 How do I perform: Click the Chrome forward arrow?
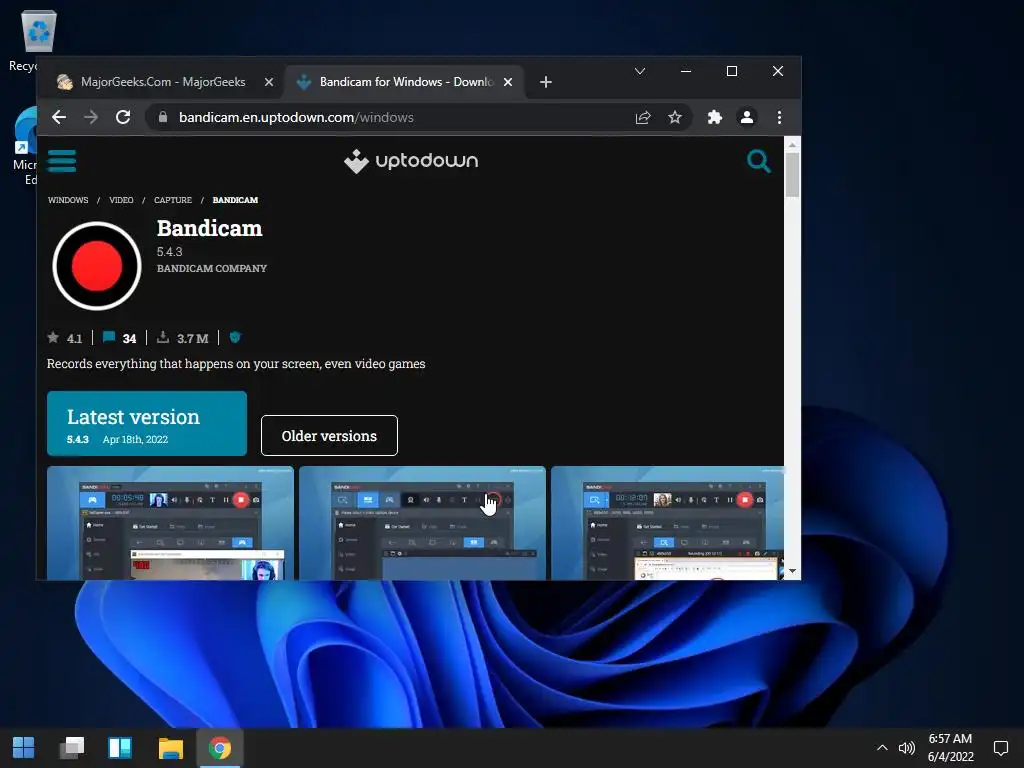[x=91, y=117]
